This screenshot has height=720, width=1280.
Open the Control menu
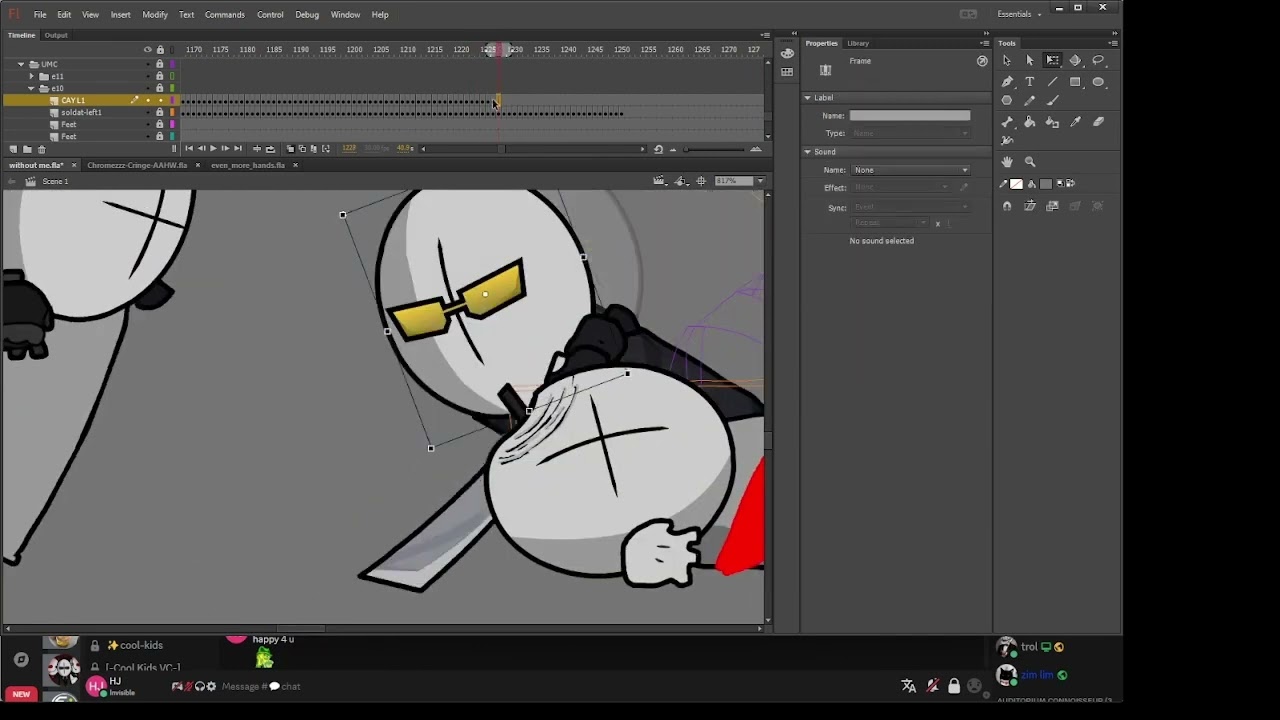click(270, 15)
